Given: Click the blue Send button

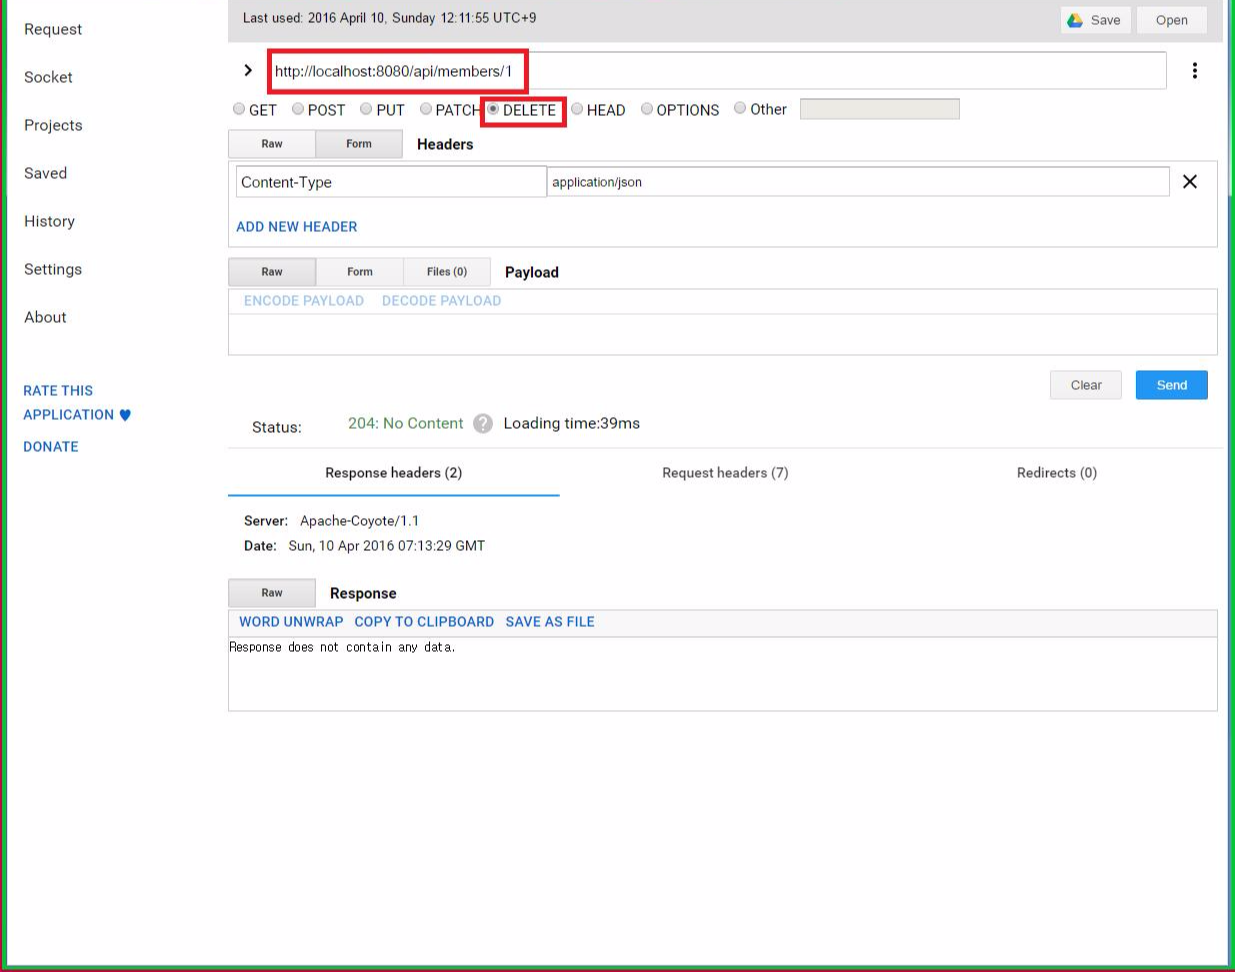Looking at the screenshot, I should 1172,385.
